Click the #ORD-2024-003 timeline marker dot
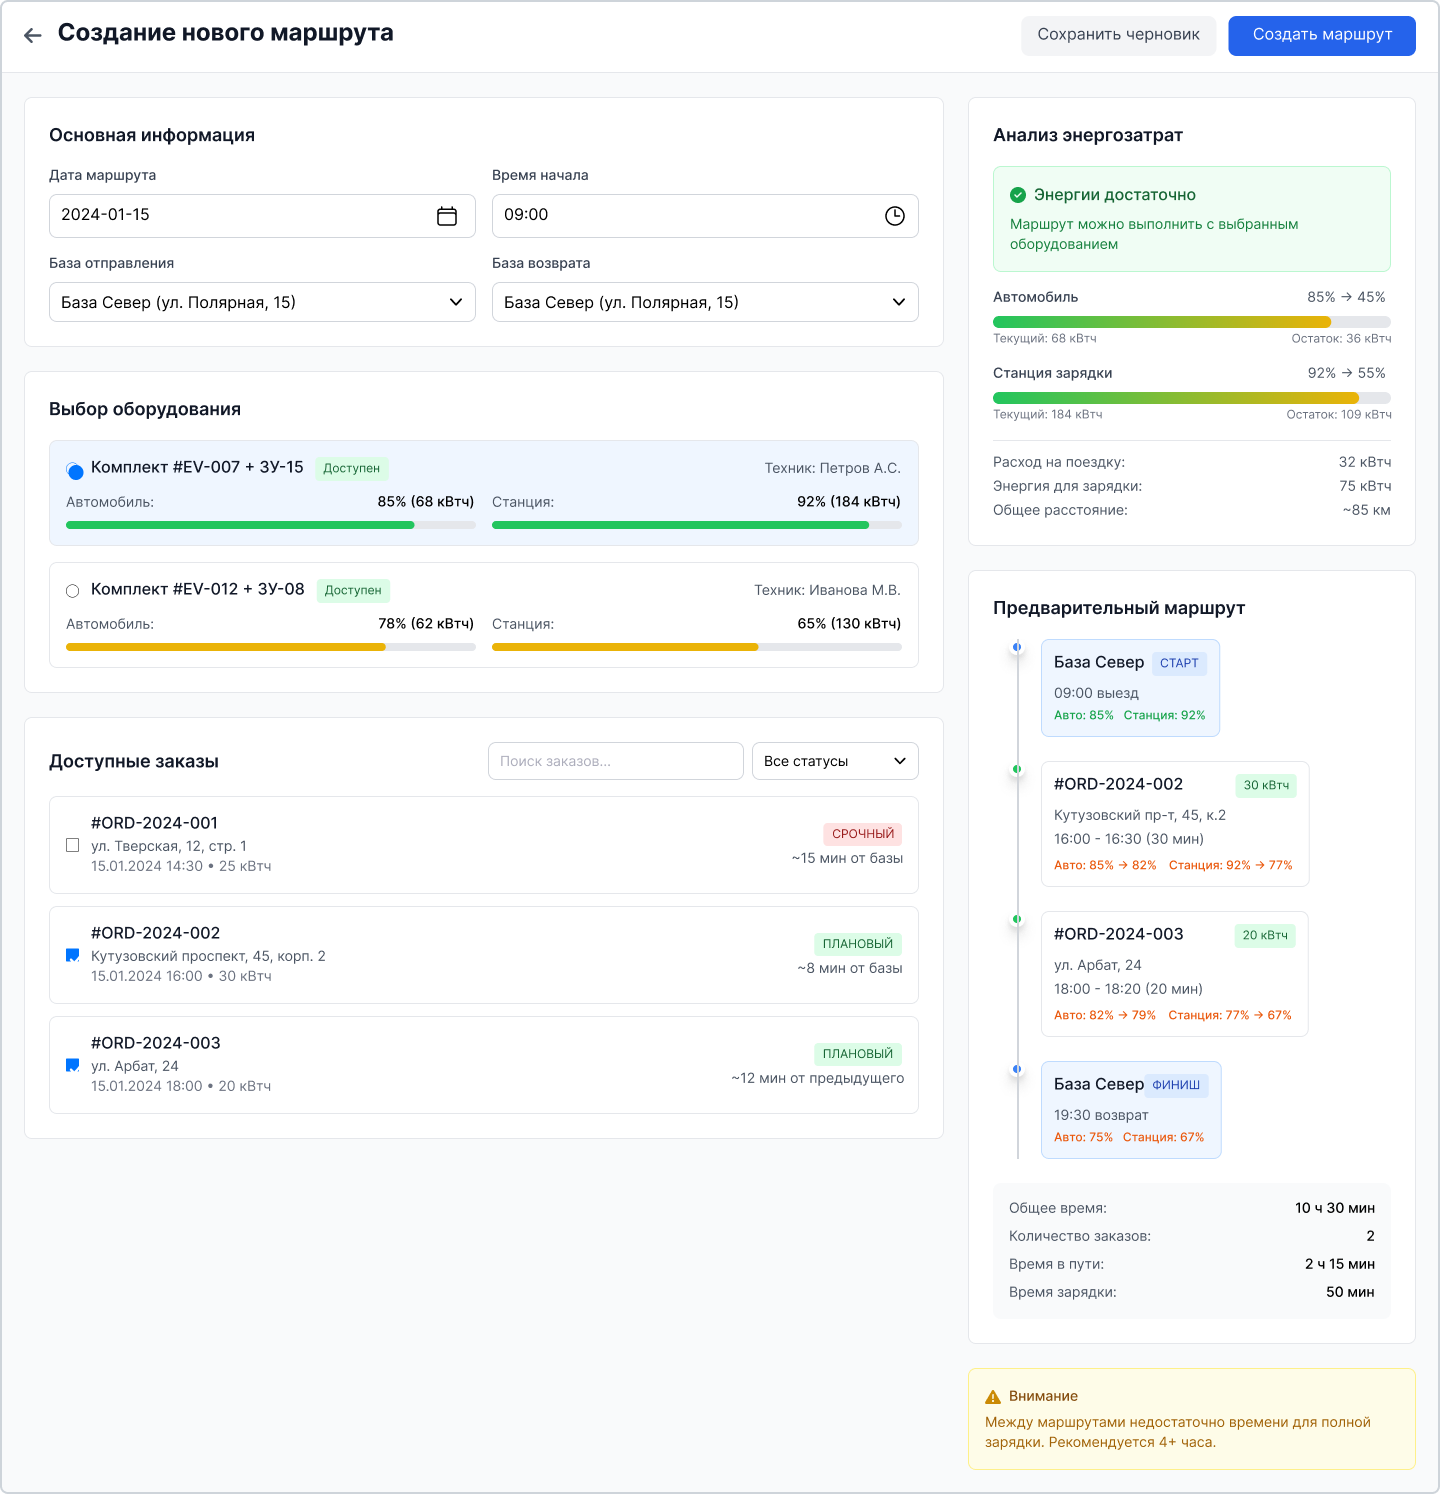 coord(1017,919)
